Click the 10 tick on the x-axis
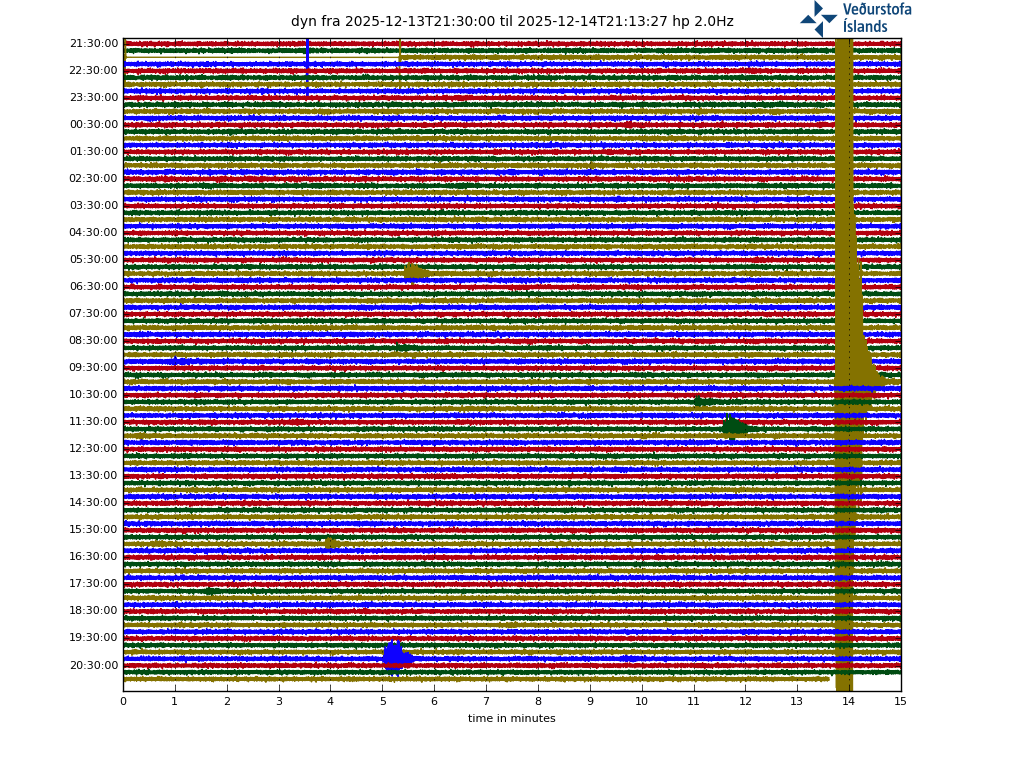The image size is (1024, 768). click(641, 702)
